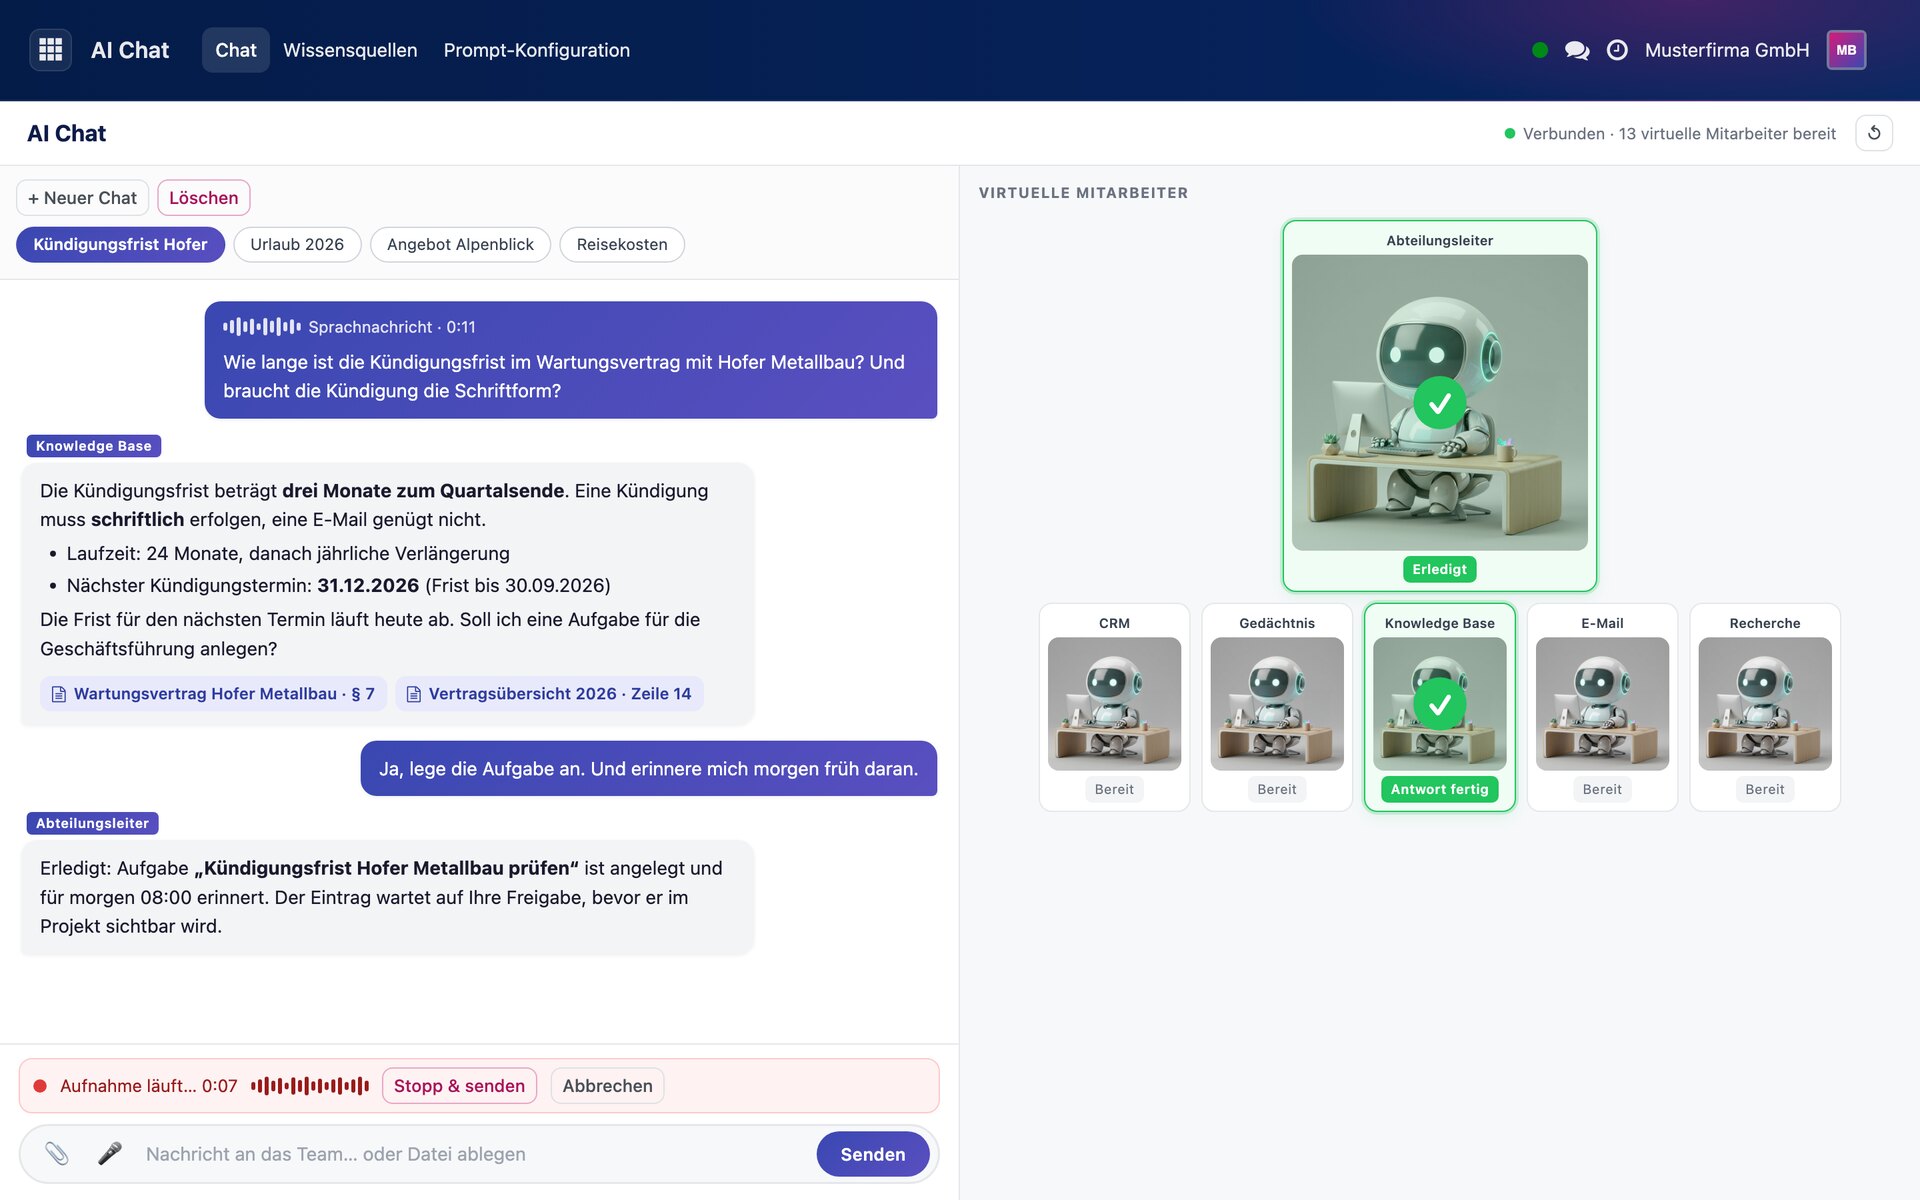The height and width of the screenshot is (1200, 1920).
Task: Click into the Nachricht an das Team input field
Action: click(x=475, y=1154)
